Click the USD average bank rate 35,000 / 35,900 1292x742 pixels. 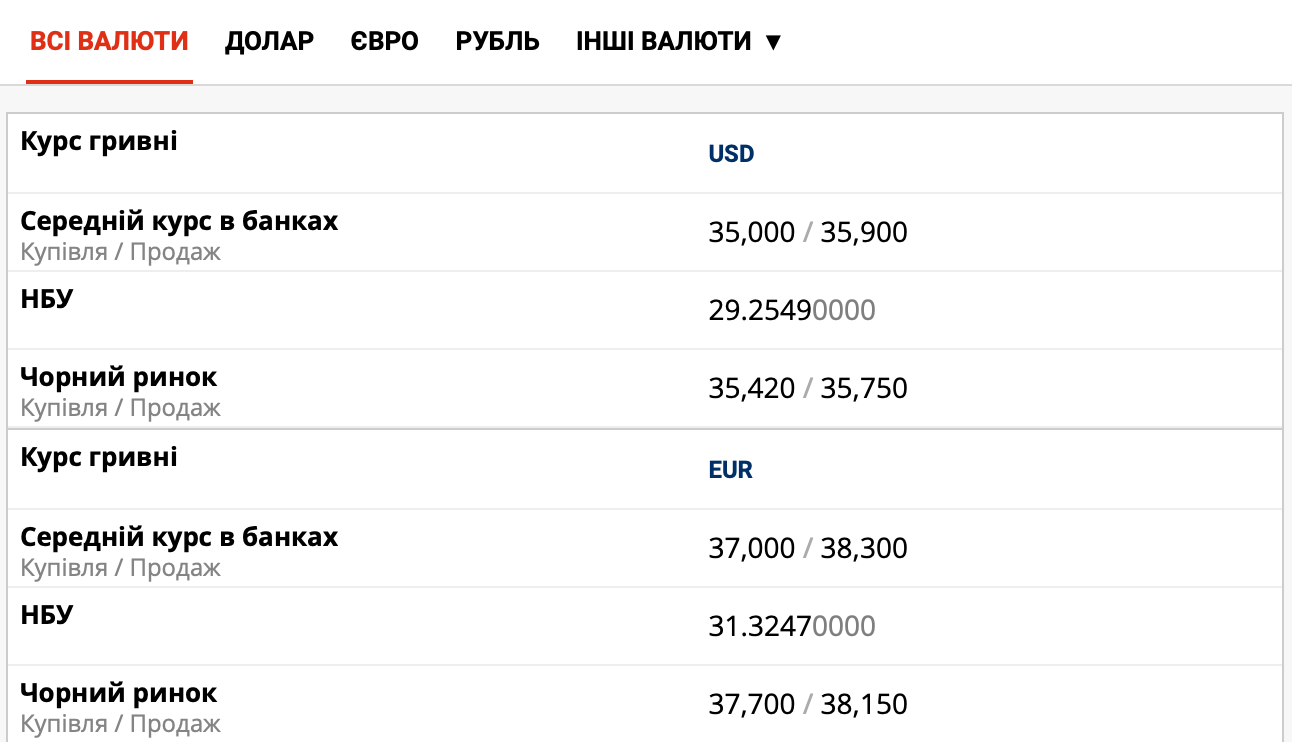click(x=808, y=233)
